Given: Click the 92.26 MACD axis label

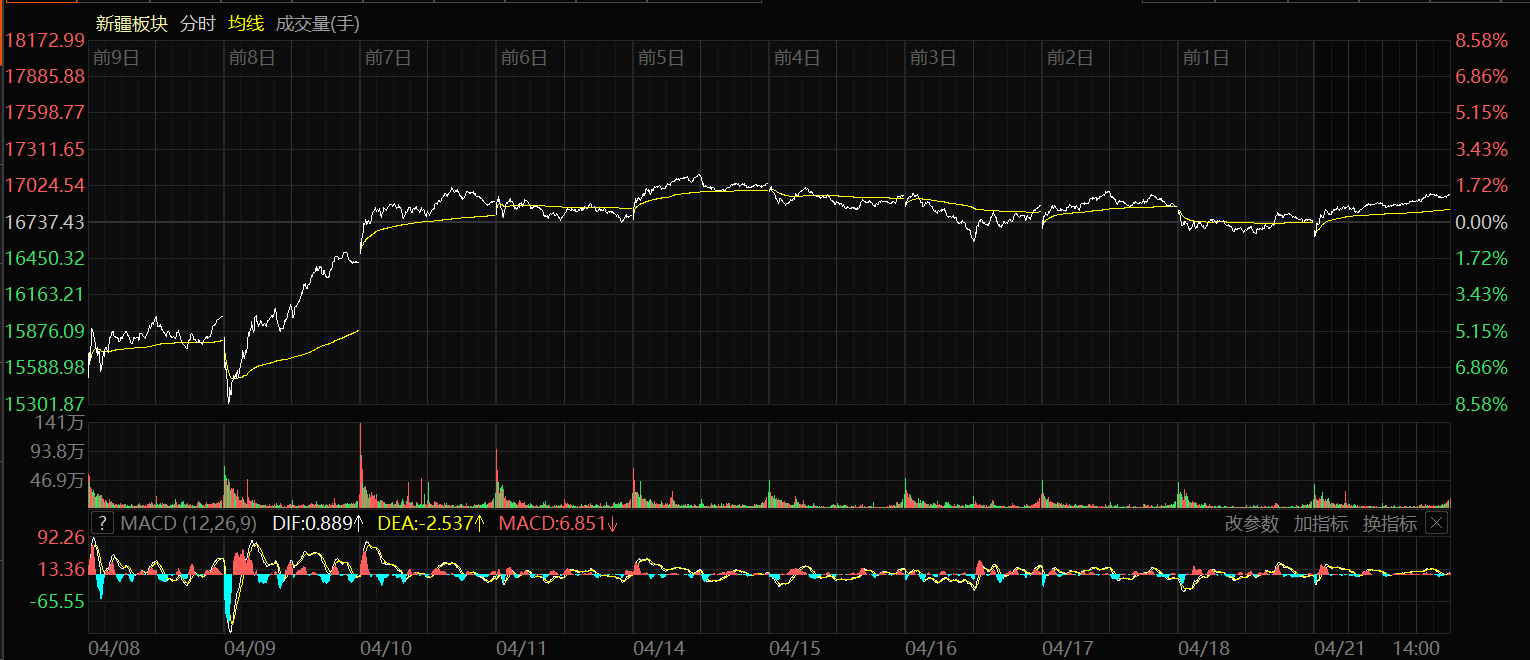Looking at the screenshot, I should (x=61, y=537).
